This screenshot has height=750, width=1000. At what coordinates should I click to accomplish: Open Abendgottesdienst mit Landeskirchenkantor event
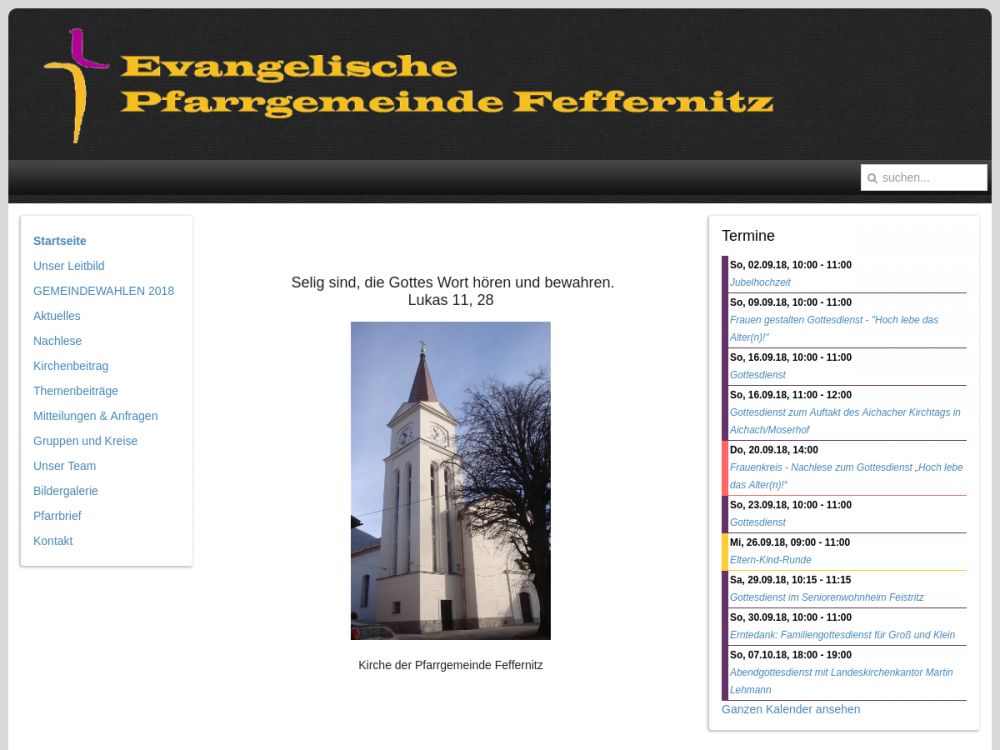coord(840,673)
